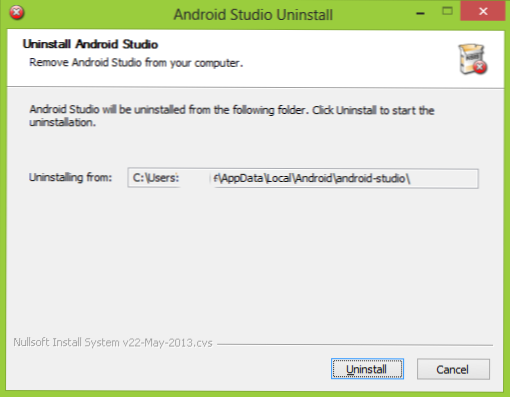Image resolution: width=510 pixels, height=397 pixels.
Task: Click the Nullsoft Install System version text
Action: point(113,343)
